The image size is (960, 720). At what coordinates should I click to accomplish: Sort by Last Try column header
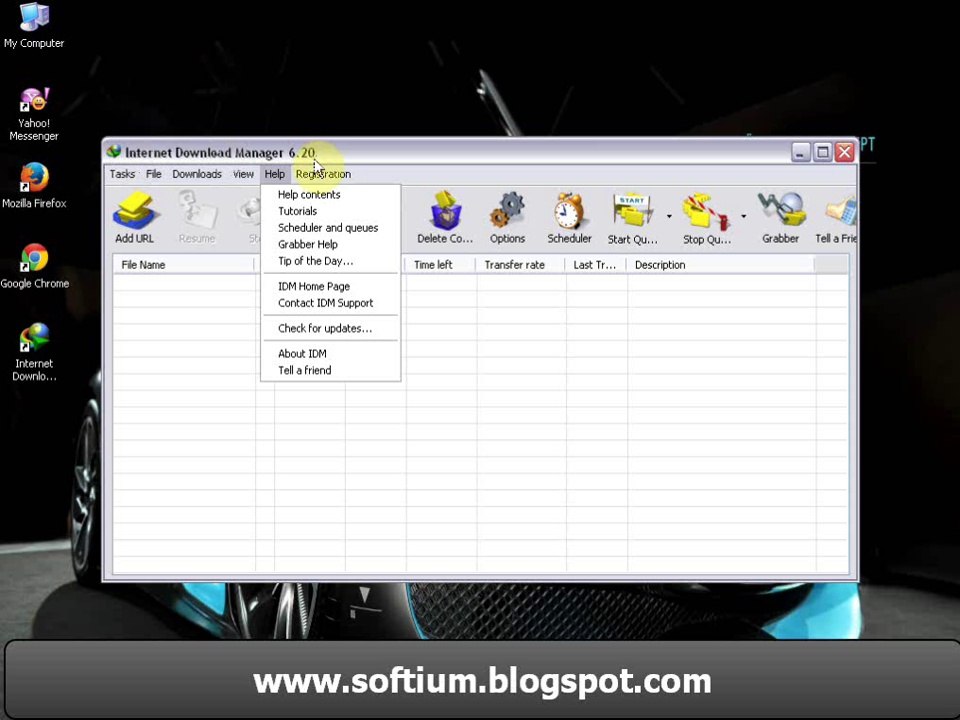click(596, 264)
